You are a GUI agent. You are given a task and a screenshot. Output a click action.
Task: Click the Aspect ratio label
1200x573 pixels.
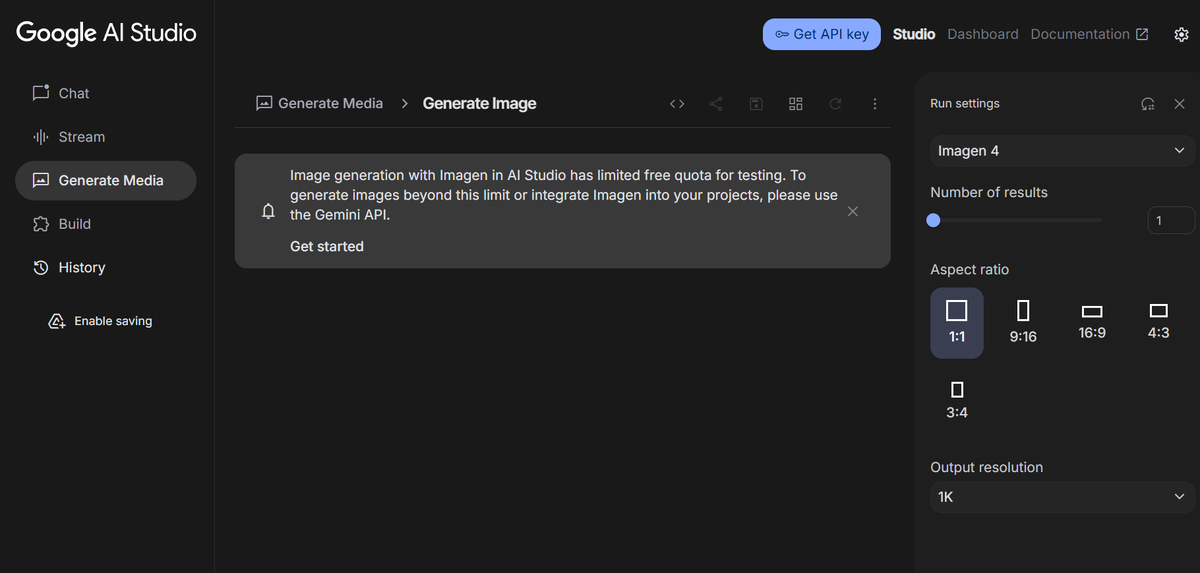click(x=970, y=270)
